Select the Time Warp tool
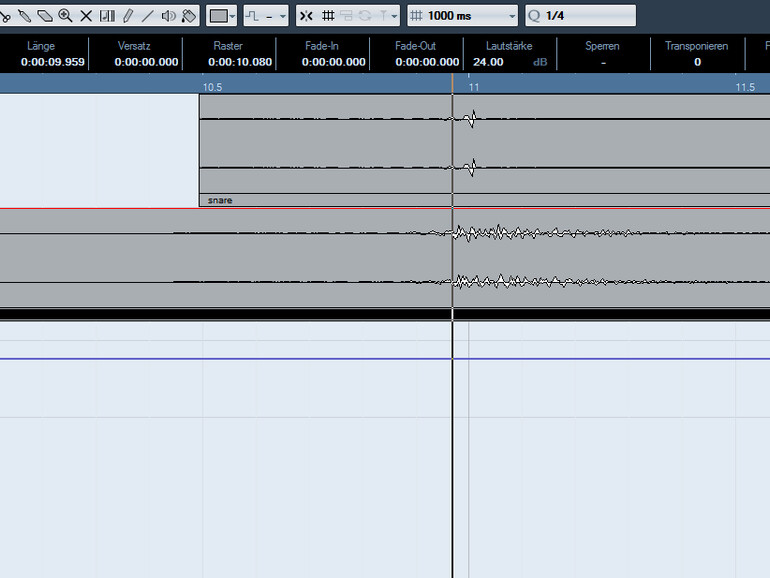 [107, 16]
